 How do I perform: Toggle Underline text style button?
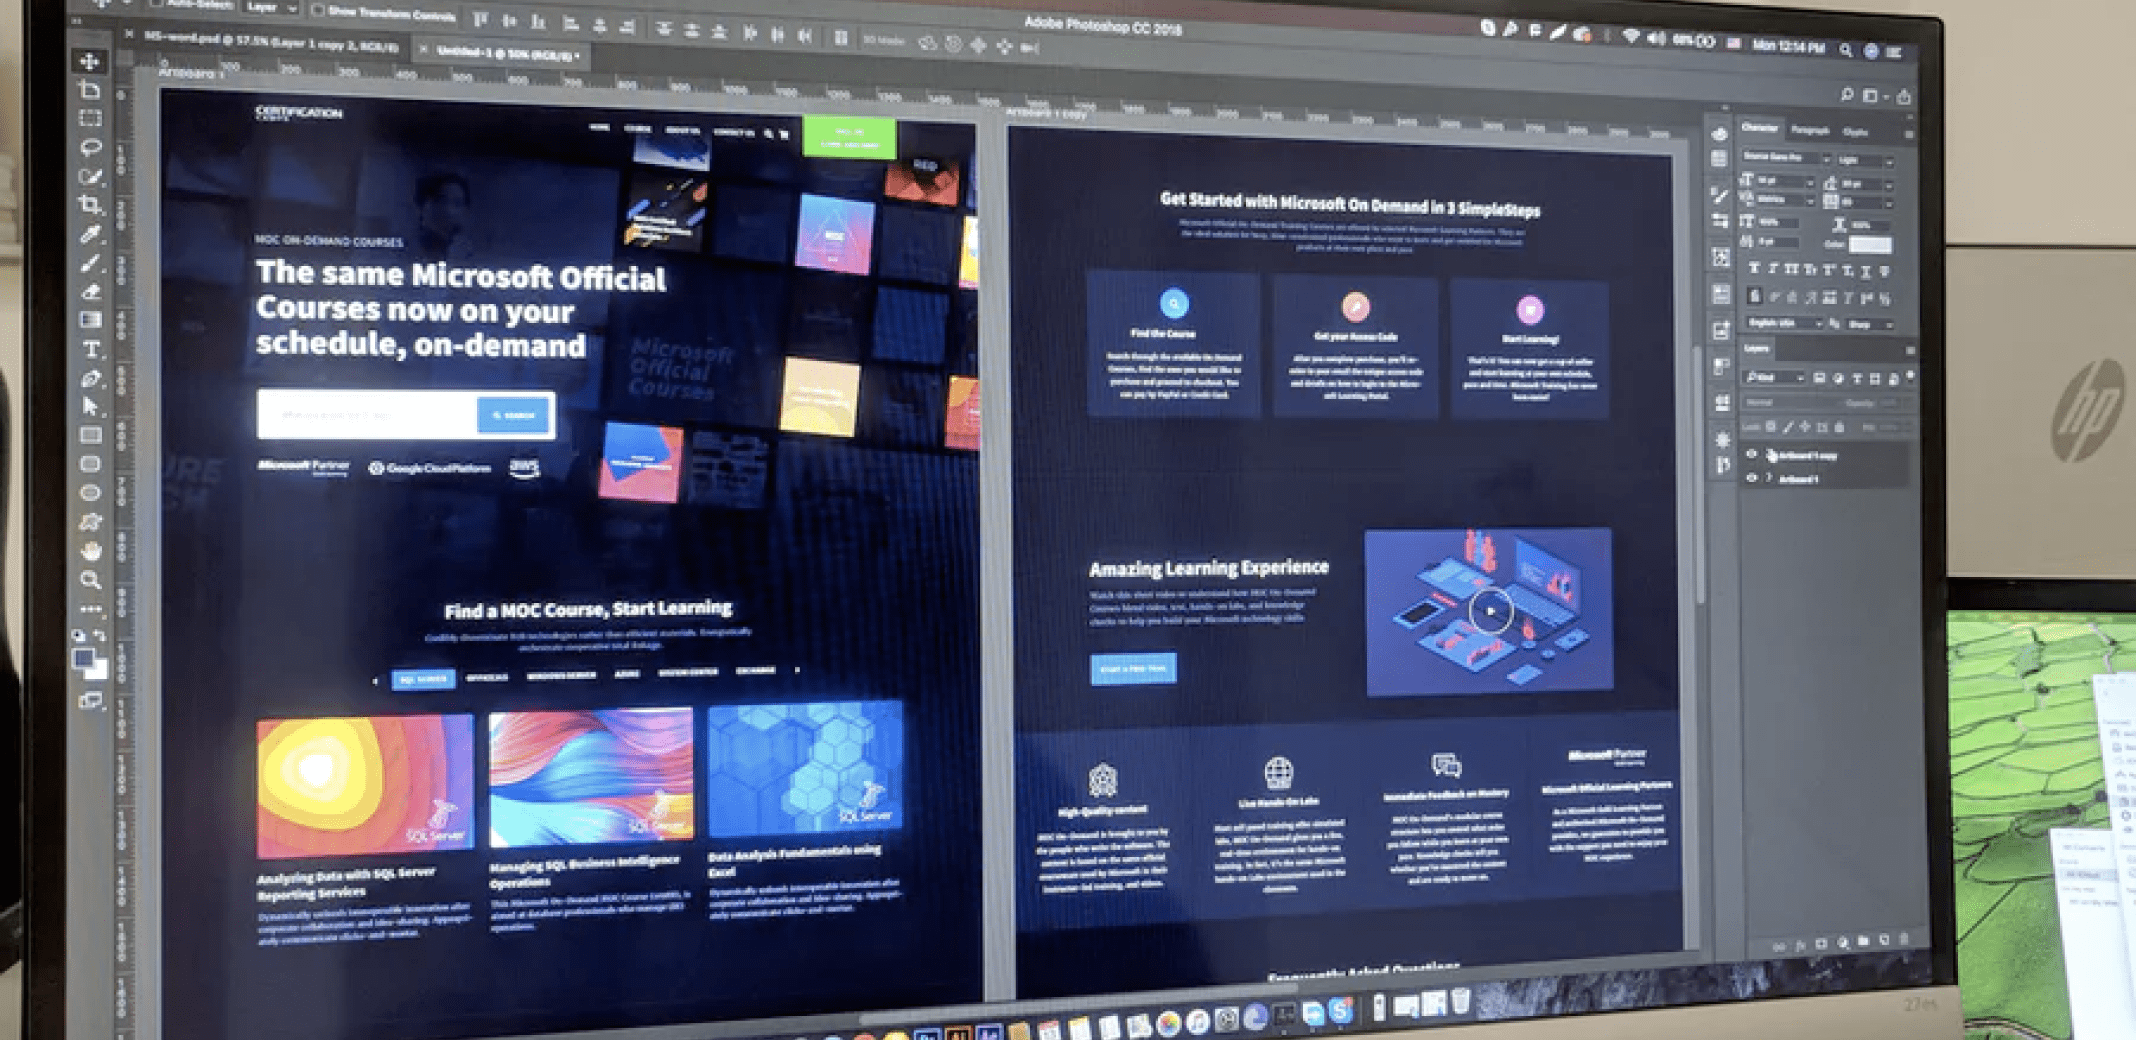coord(1865,271)
